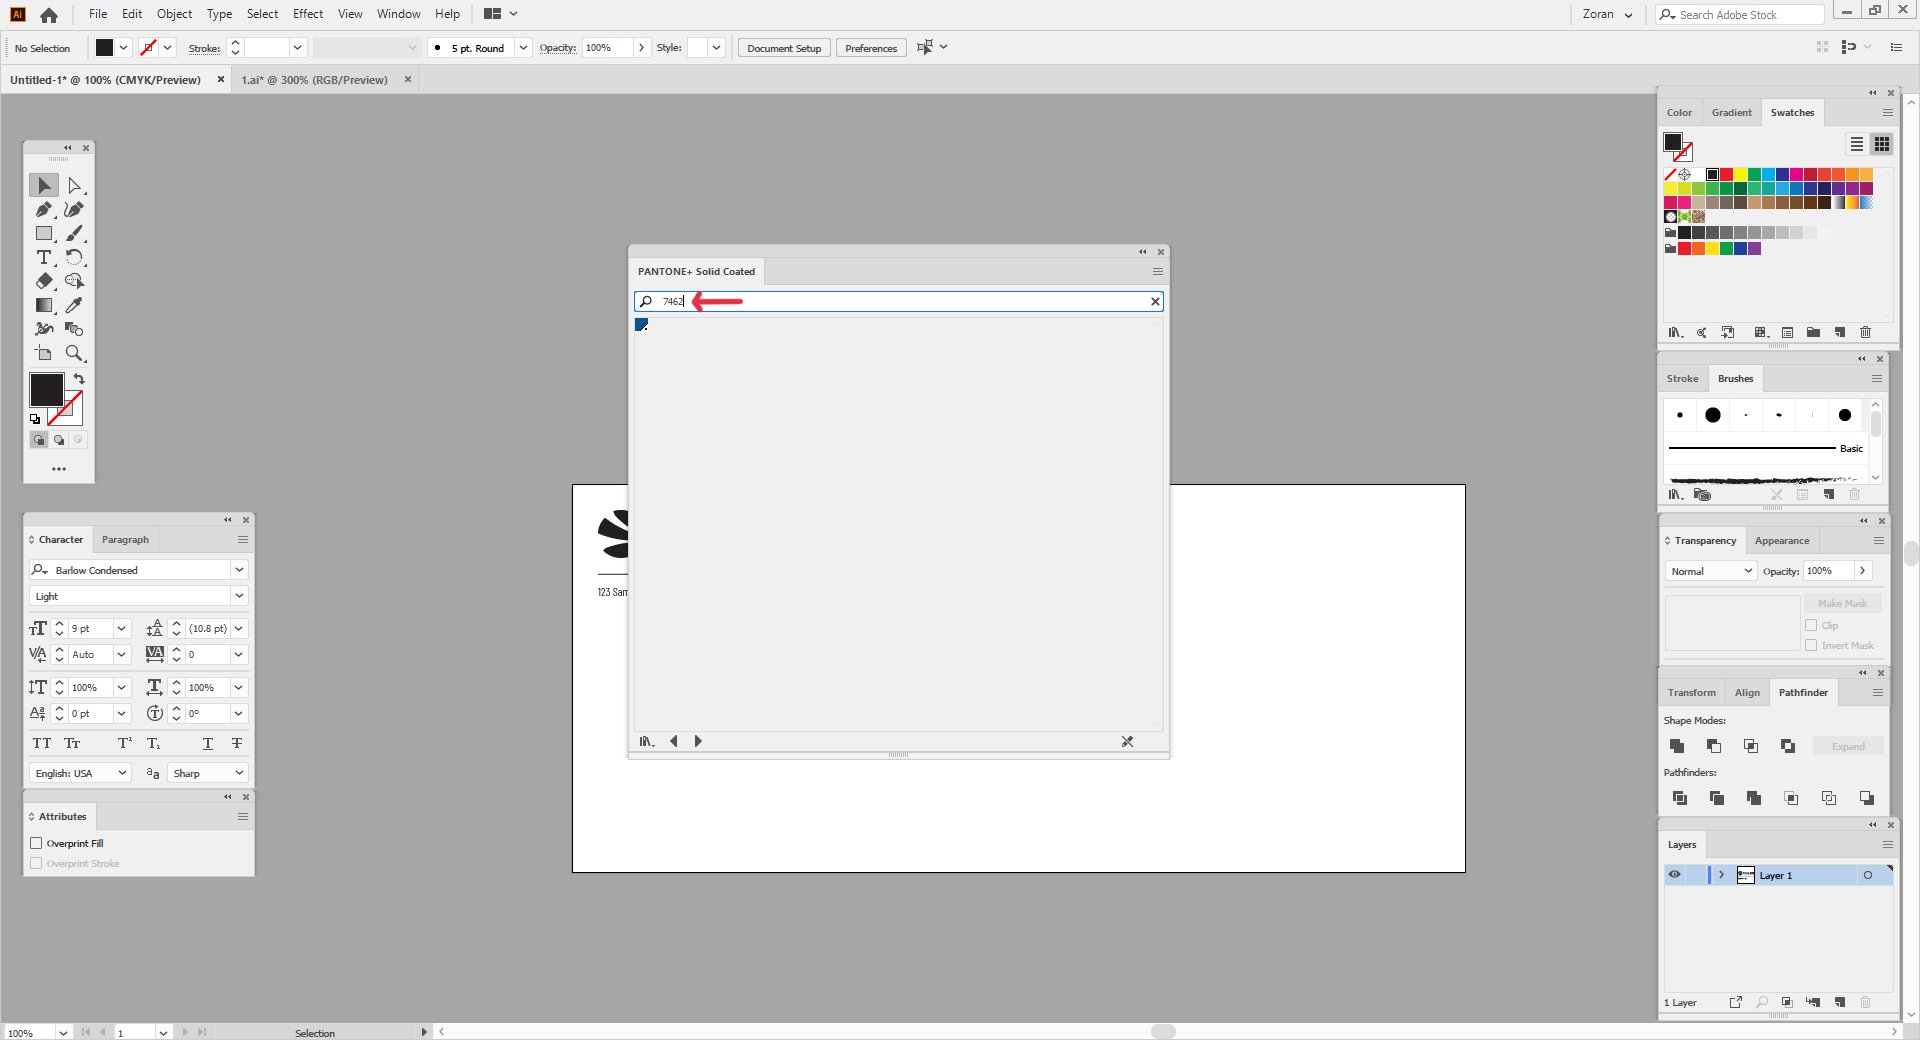Image resolution: width=1920 pixels, height=1040 pixels.
Task: Open Swatch Libraries menu icon
Action: pyautogui.click(x=1676, y=332)
